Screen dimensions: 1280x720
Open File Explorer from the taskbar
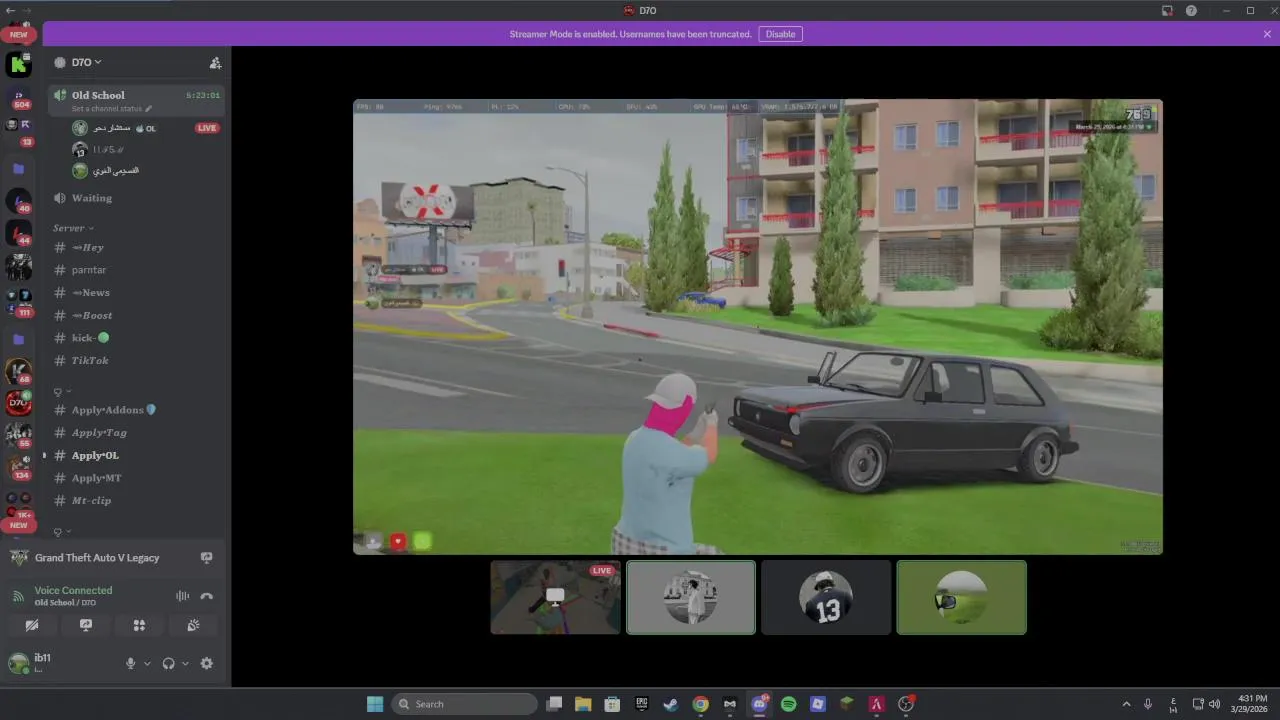pos(583,704)
